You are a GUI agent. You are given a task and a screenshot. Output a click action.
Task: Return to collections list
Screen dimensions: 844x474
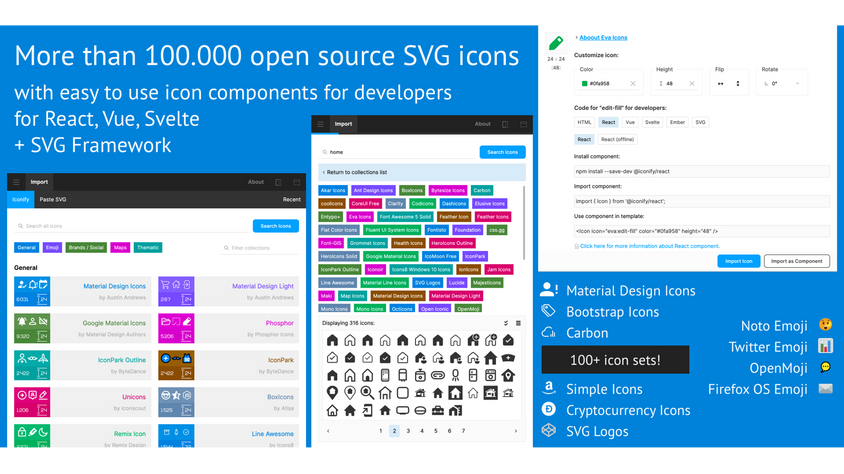421,172
